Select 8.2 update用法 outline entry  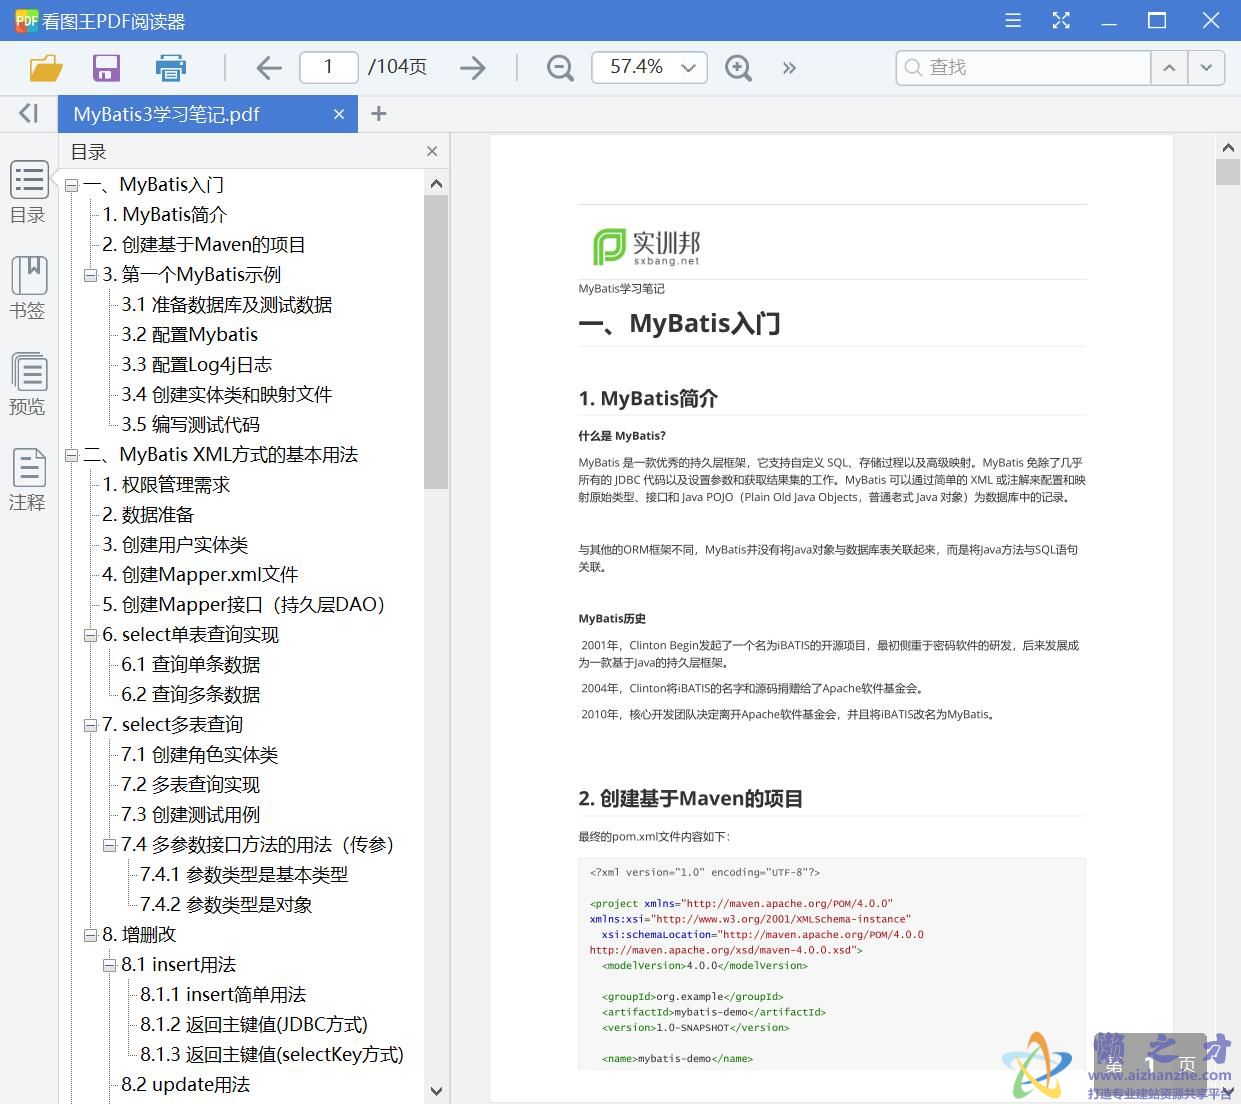[185, 1085]
